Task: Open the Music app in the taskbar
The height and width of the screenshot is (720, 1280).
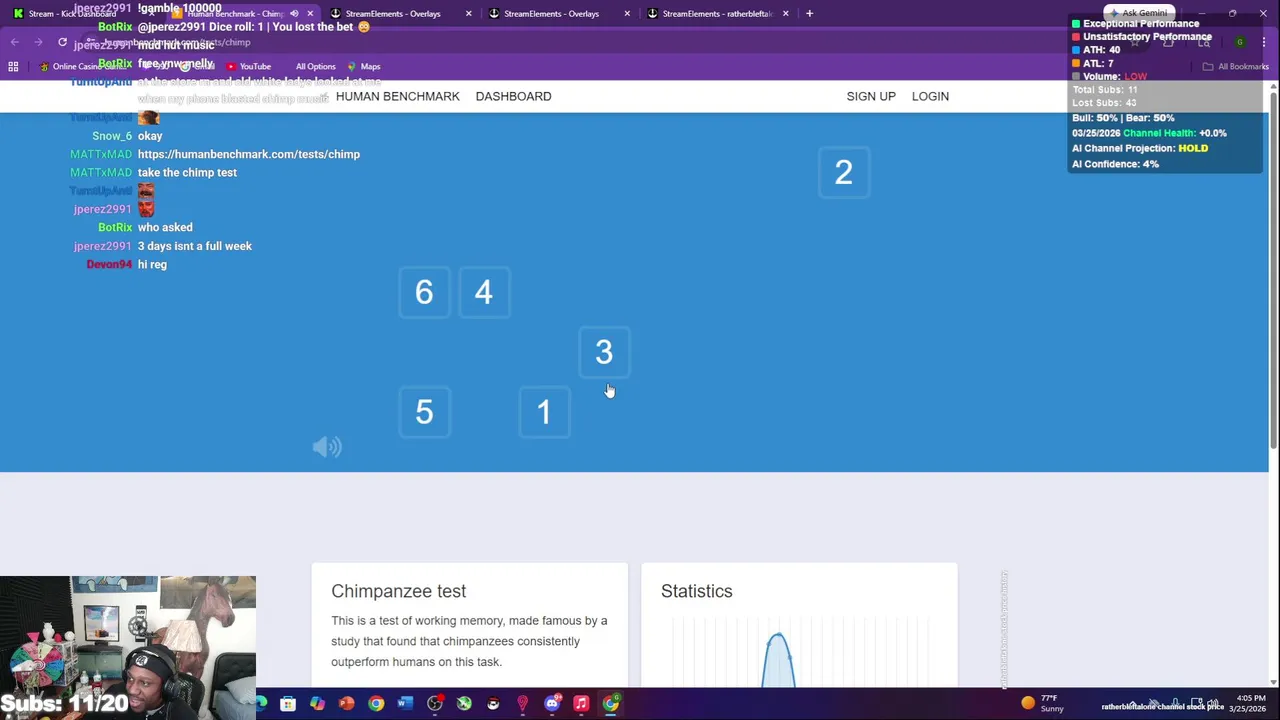Action: click(x=581, y=704)
